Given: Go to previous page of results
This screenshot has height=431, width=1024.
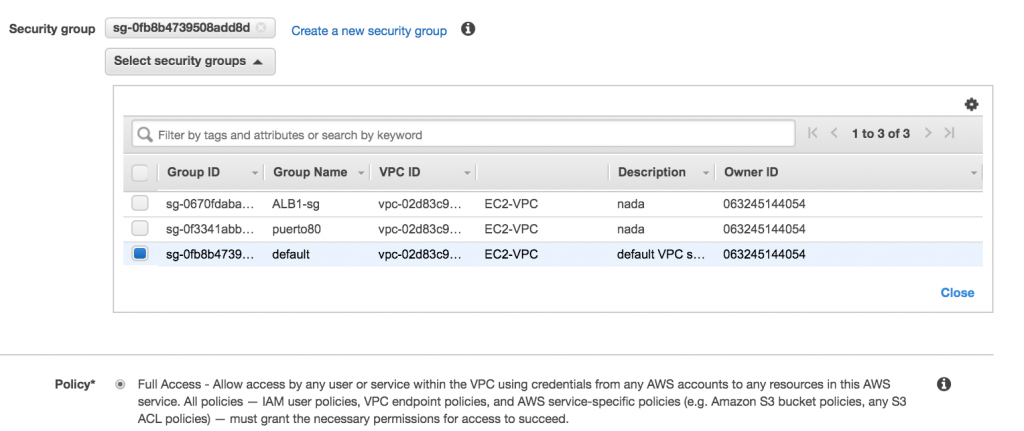Looking at the screenshot, I should (x=833, y=133).
